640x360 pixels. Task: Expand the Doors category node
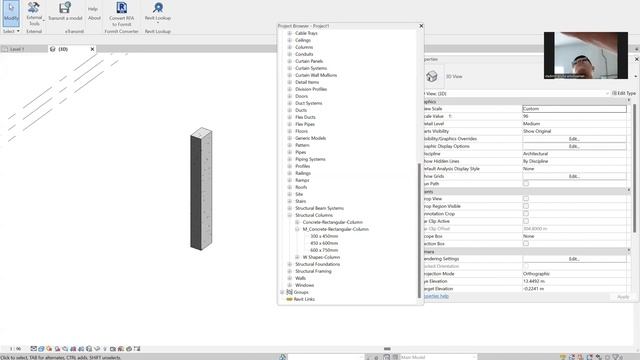point(290,96)
